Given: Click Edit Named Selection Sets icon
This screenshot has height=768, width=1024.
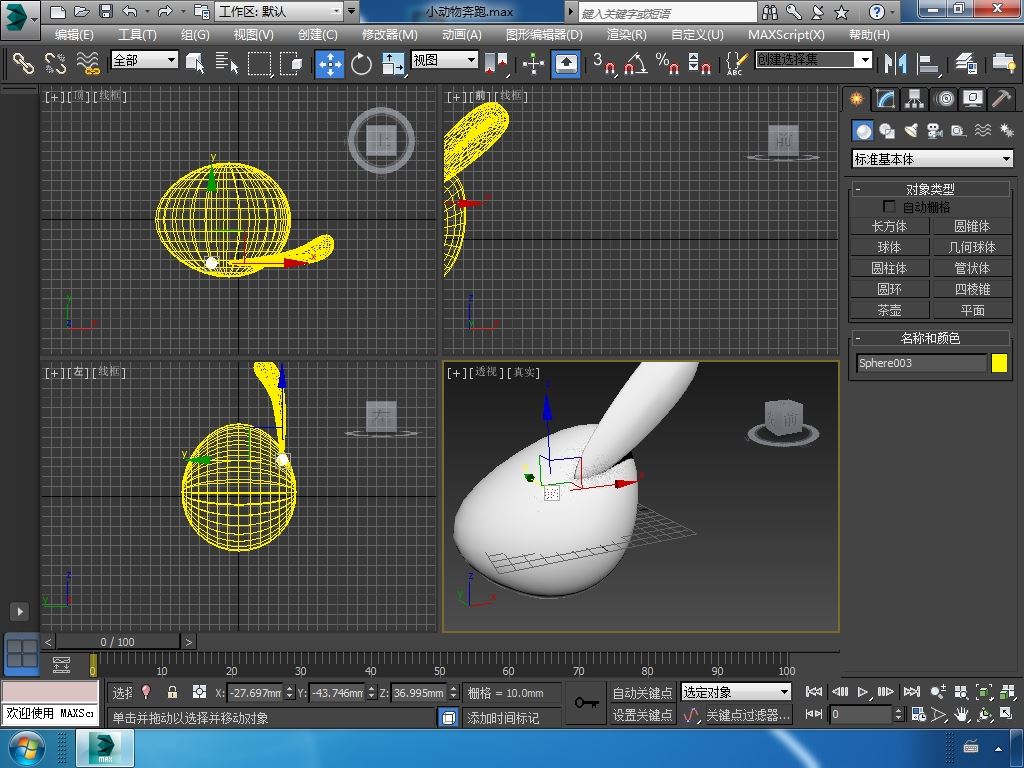Looking at the screenshot, I should pos(736,63).
